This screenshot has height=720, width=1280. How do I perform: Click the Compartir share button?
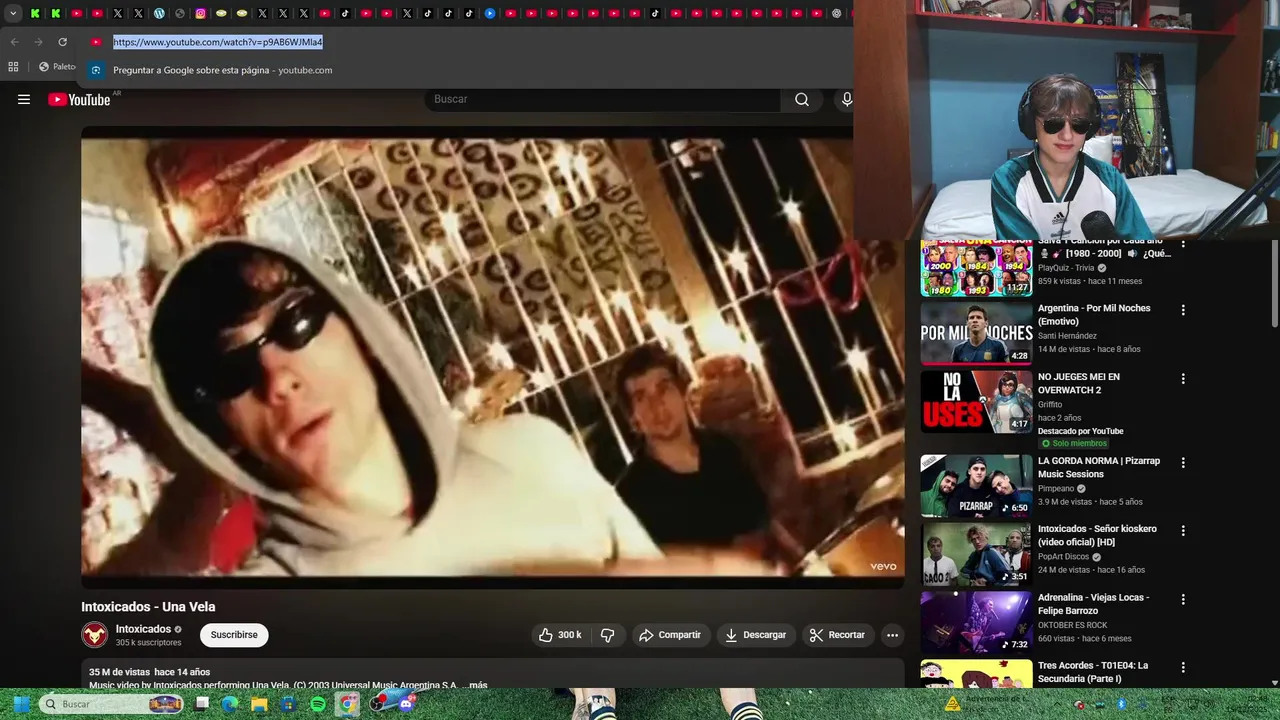(x=670, y=635)
